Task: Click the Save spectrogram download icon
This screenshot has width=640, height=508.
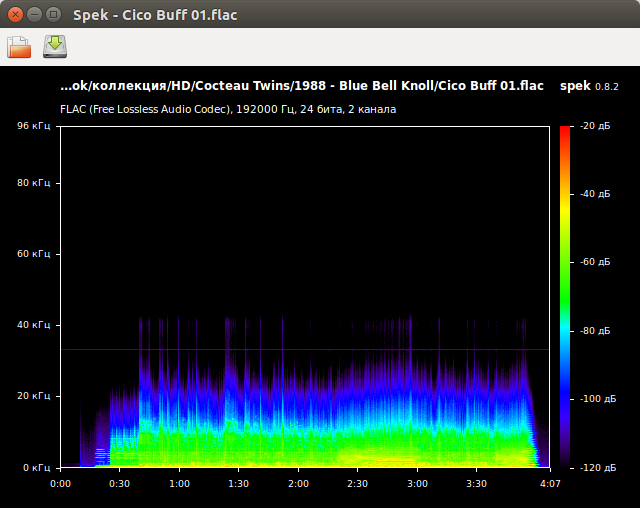Action: [55, 46]
